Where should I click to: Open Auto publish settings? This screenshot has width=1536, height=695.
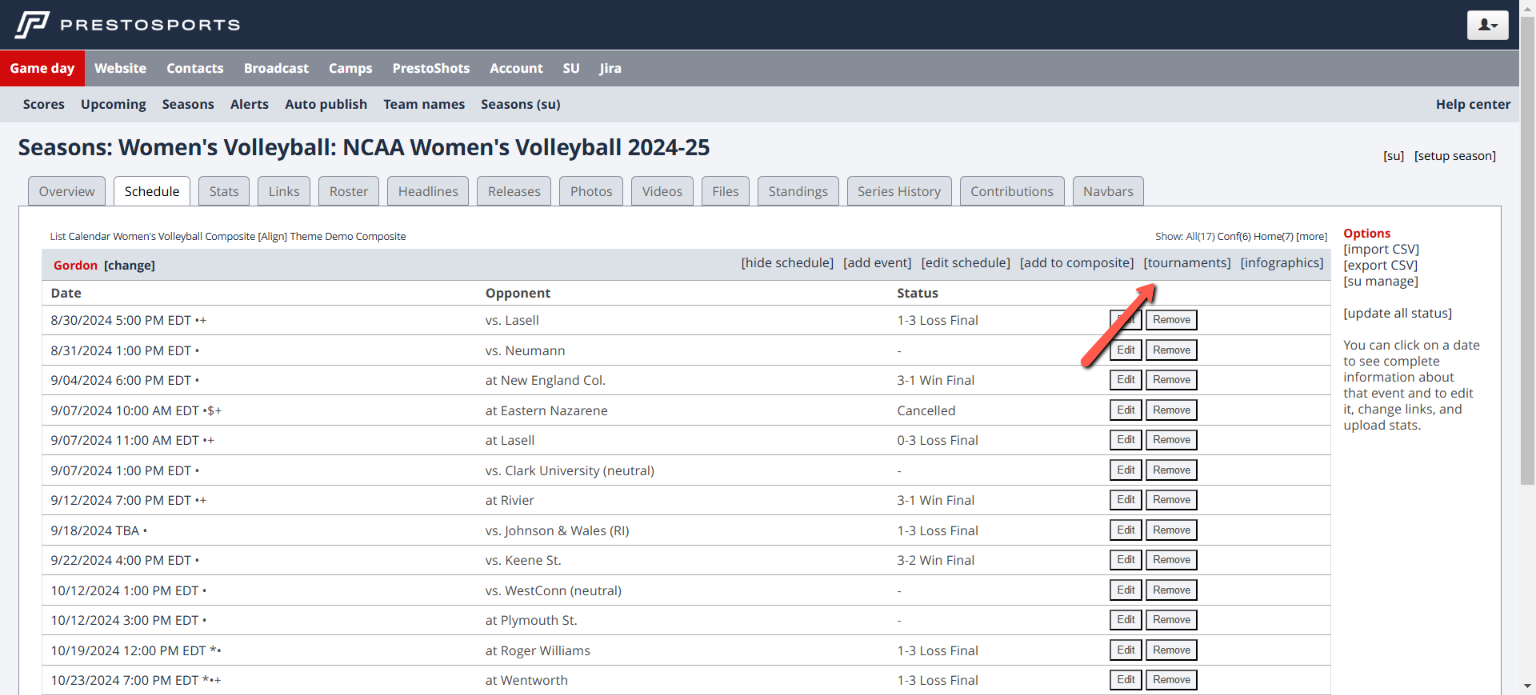326,104
